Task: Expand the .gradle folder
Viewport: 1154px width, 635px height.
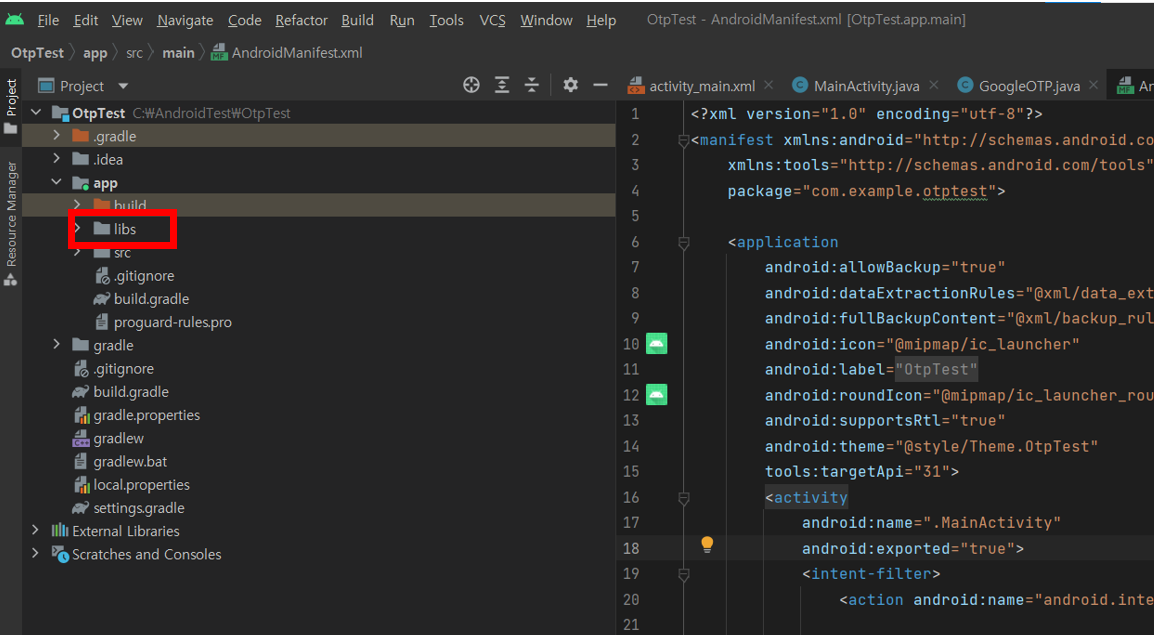Action: 57,136
